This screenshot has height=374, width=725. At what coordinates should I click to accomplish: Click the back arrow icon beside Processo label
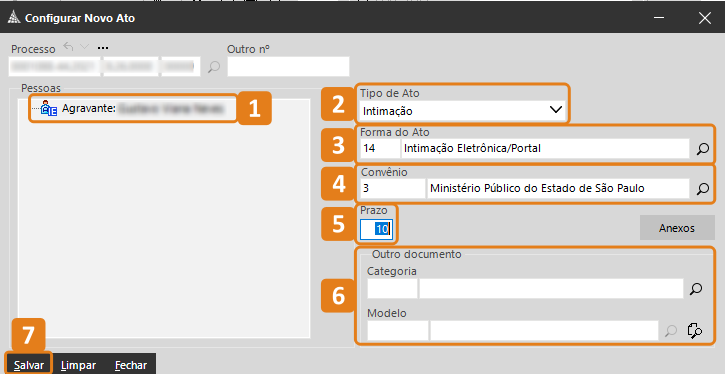click(68, 47)
